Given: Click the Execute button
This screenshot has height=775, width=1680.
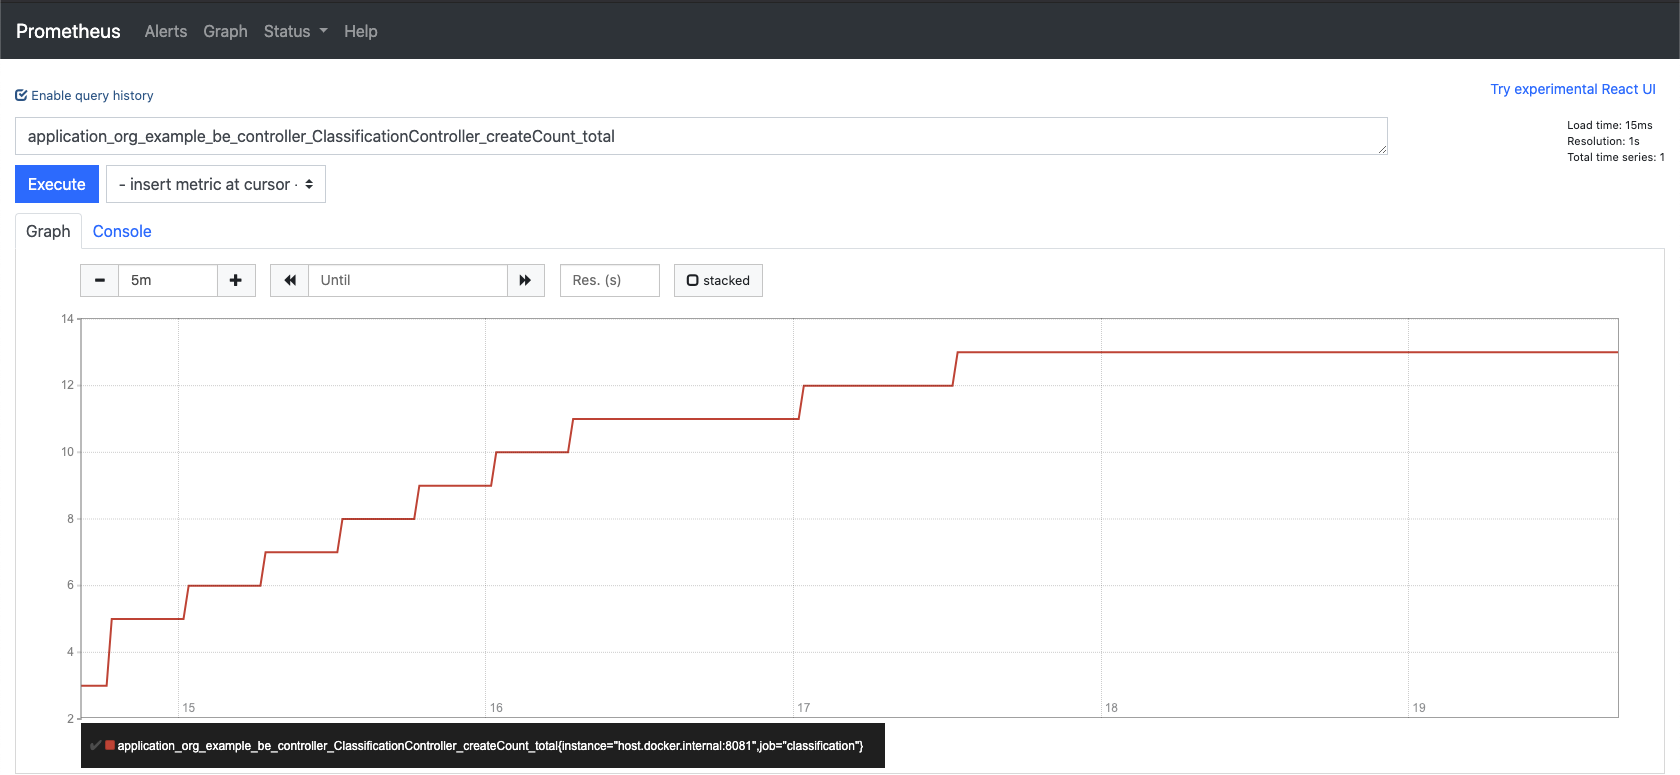Looking at the screenshot, I should coord(57,184).
